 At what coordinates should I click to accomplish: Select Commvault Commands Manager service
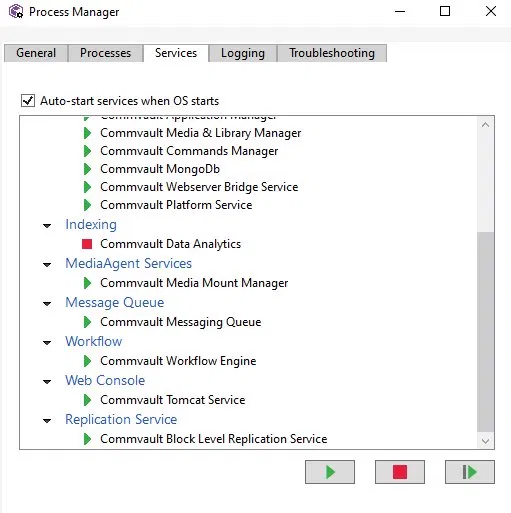coord(189,151)
